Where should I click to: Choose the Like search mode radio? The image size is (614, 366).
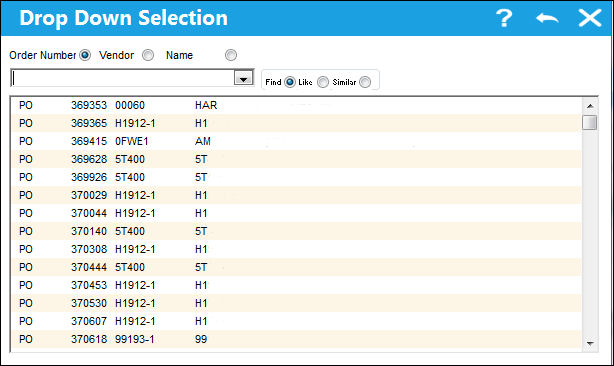[323, 82]
